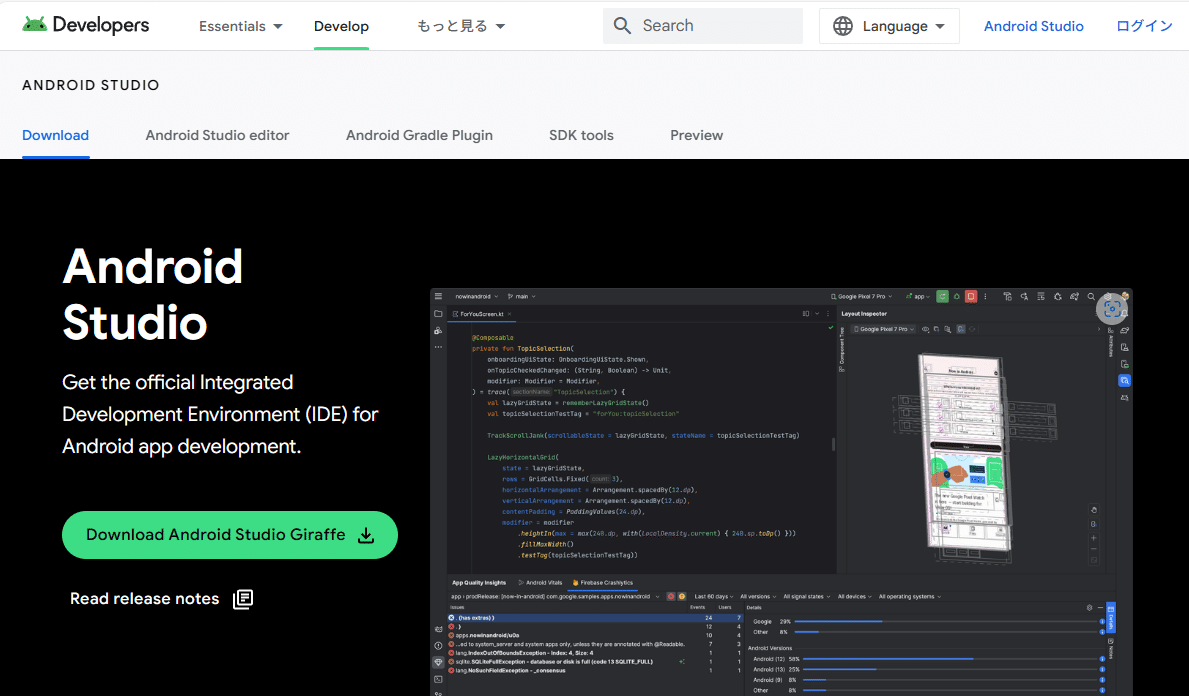The width and height of the screenshot is (1189, 696).
Task: Switch to the Android Studio editor tab
Action: (x=218, y=135)
